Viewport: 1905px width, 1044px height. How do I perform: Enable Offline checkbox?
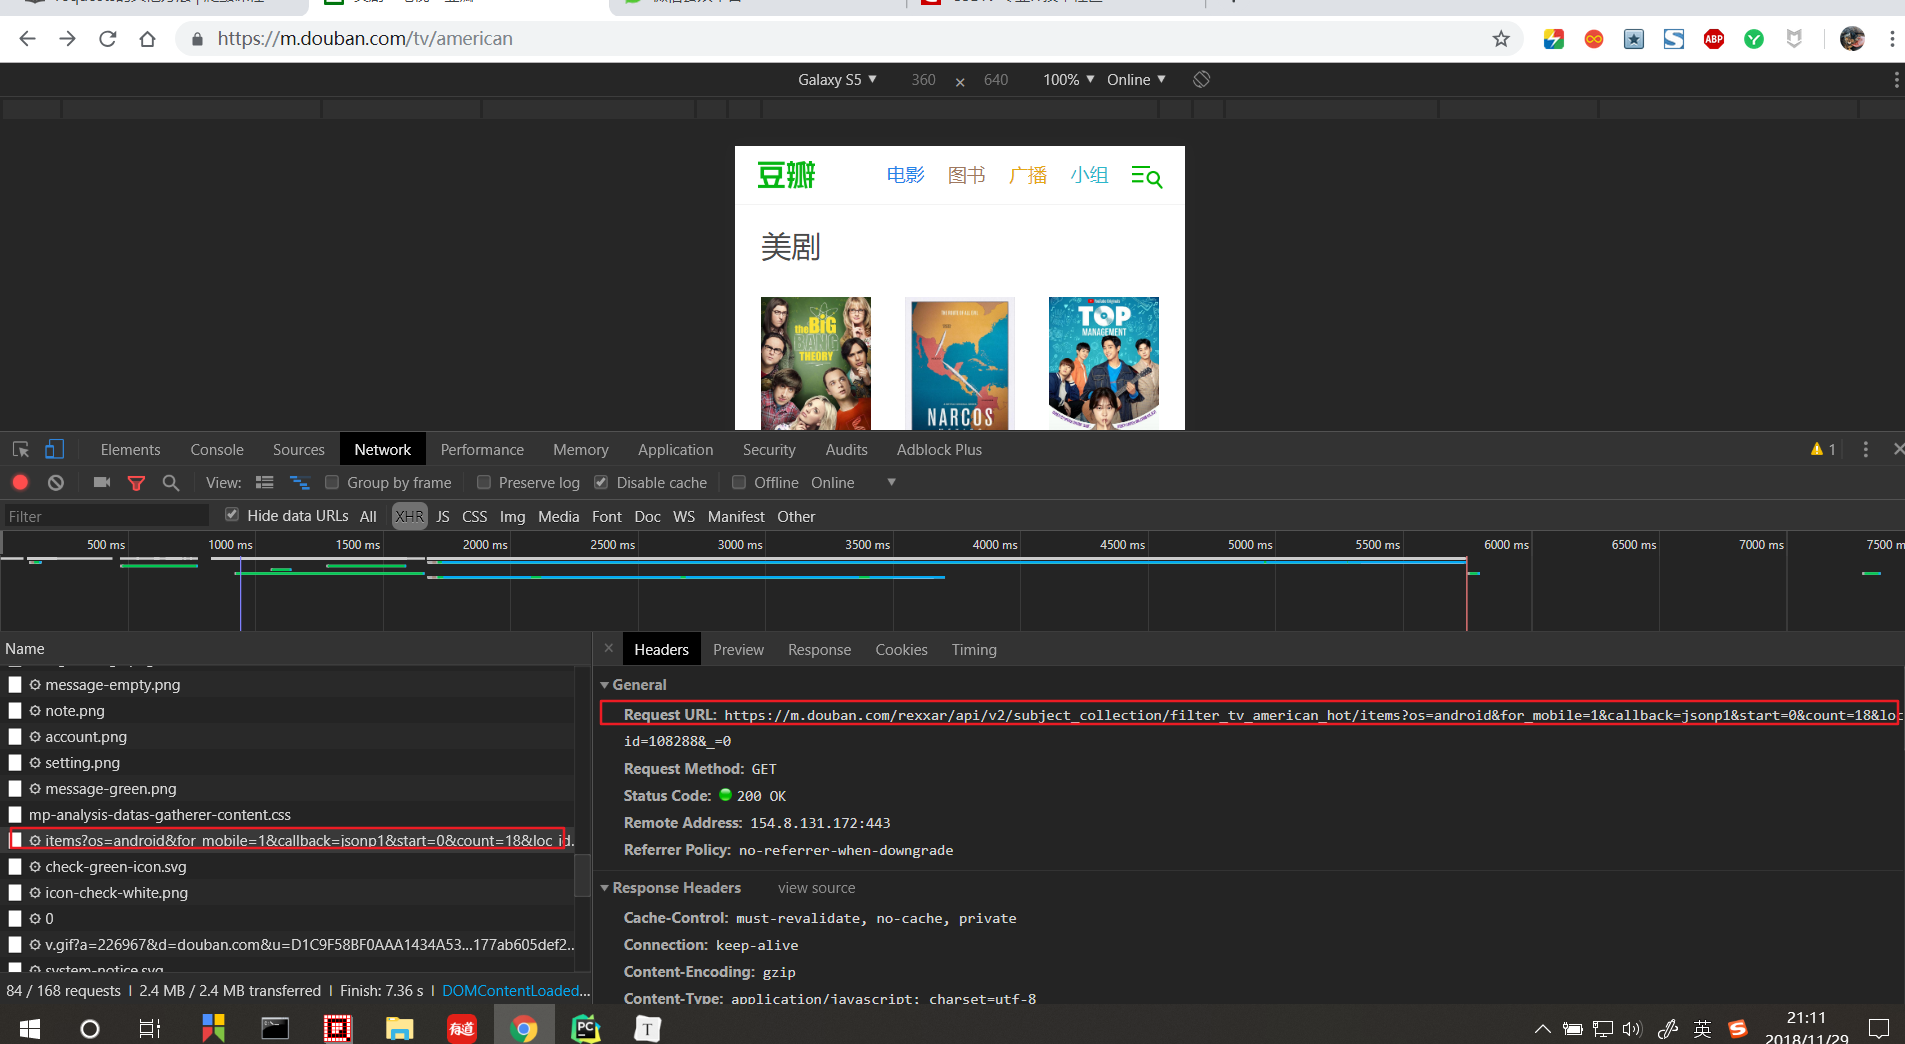pos(739,482)
